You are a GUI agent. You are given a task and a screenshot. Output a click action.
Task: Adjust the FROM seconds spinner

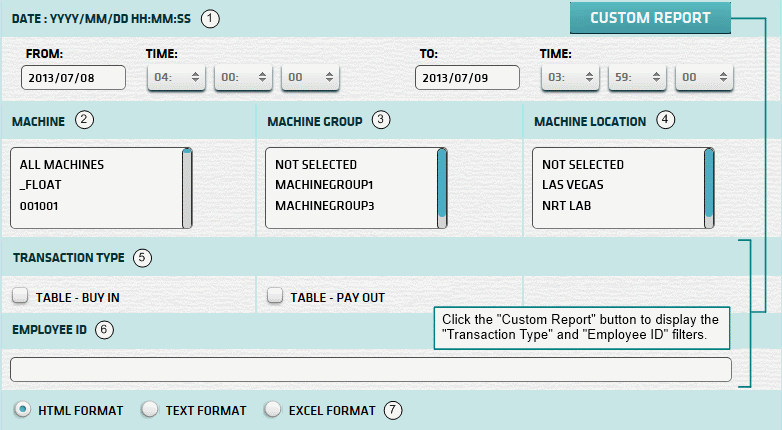click(x=310, y=77)
